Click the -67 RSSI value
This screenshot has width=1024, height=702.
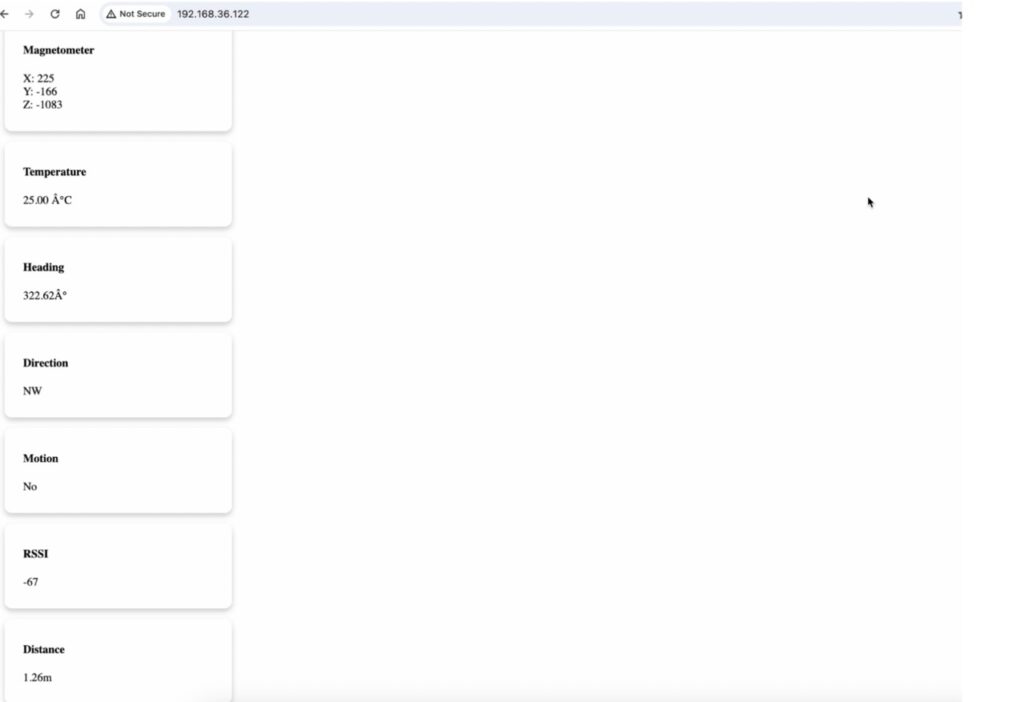tap(31, 582)
